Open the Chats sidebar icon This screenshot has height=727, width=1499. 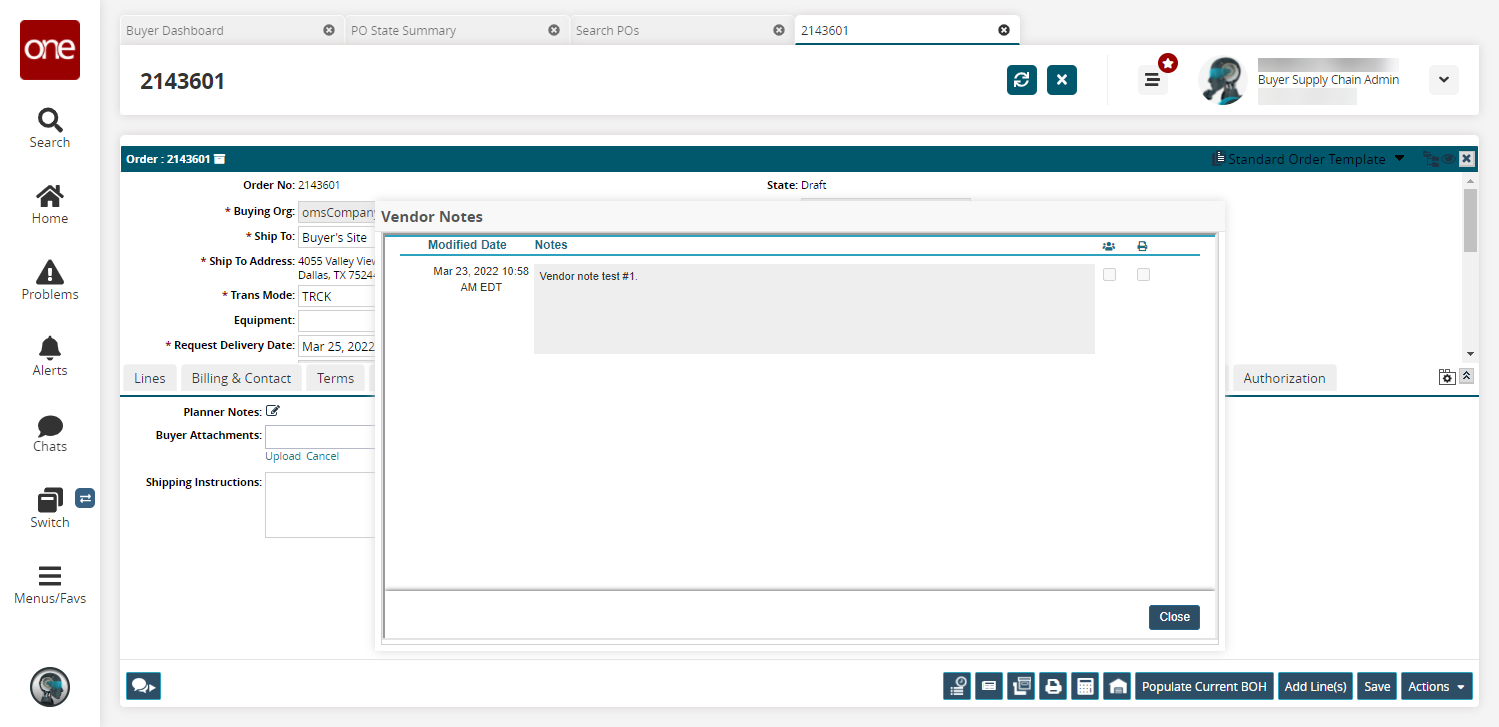pyautogui.click(x=50, y=433)
